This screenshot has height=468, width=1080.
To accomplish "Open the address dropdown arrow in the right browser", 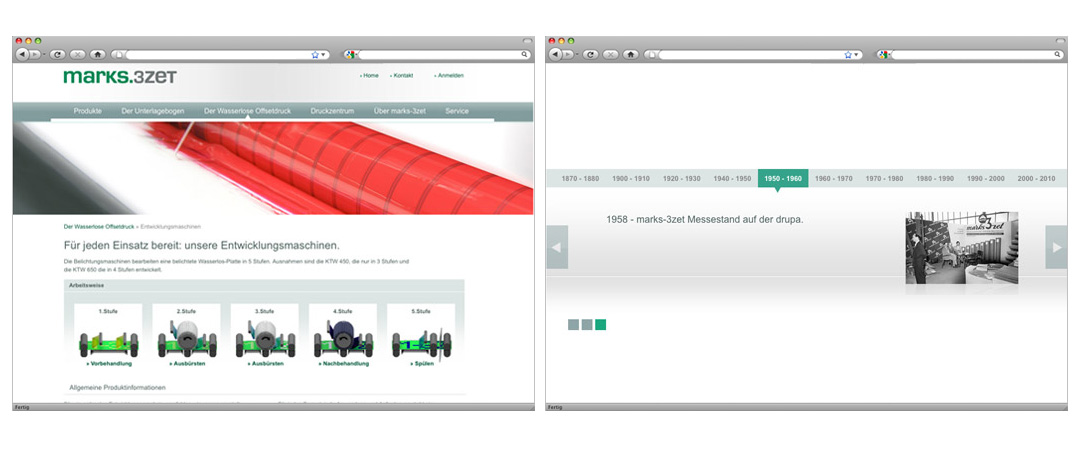I will click(x=856, y=54).
